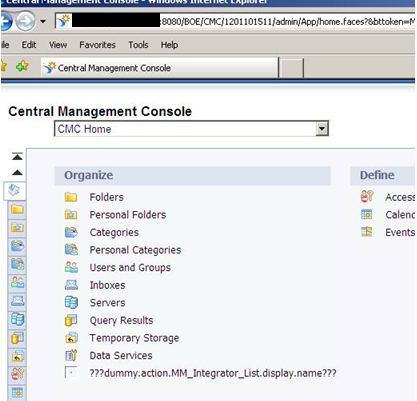
Task: Click the Central Management Console page heading
Action: click(100, 111)
